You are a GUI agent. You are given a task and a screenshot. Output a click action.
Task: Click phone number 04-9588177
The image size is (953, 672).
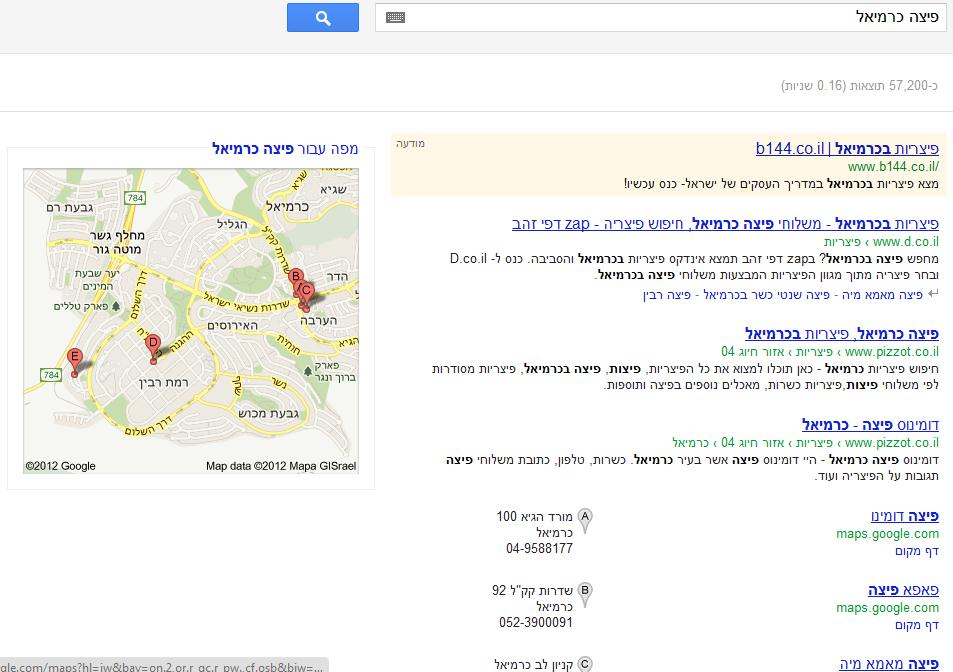[539, 549]
